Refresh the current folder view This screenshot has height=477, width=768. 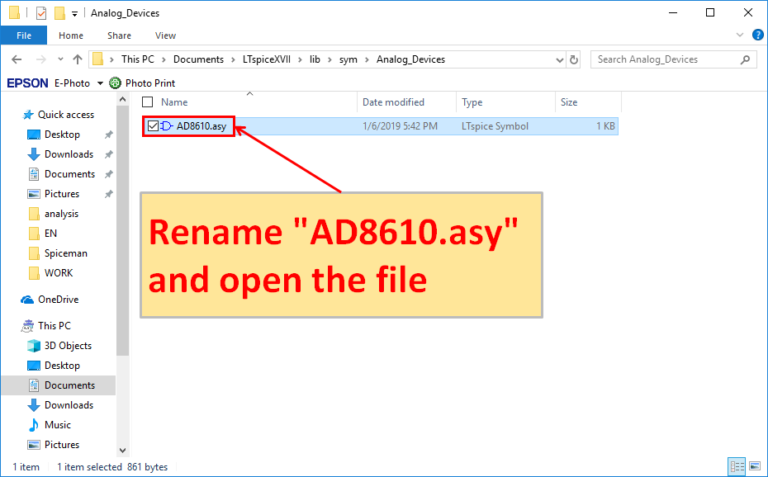click(x=573, y=59)
